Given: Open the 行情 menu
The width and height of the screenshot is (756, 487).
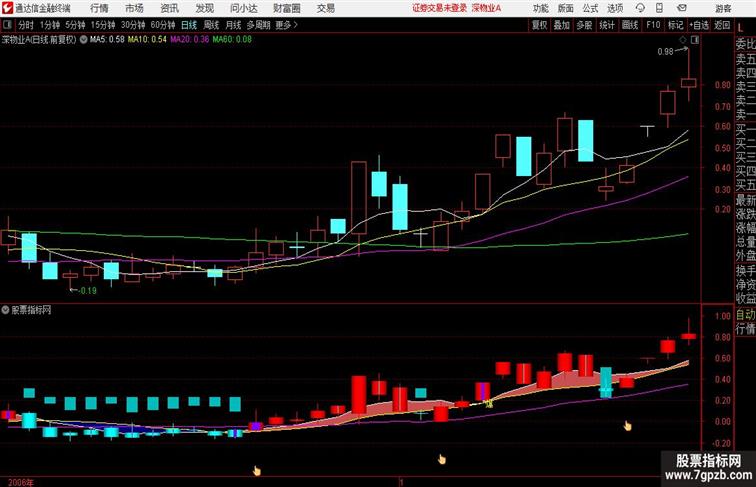Looking at the screenshot, I should tap(99, 8).
